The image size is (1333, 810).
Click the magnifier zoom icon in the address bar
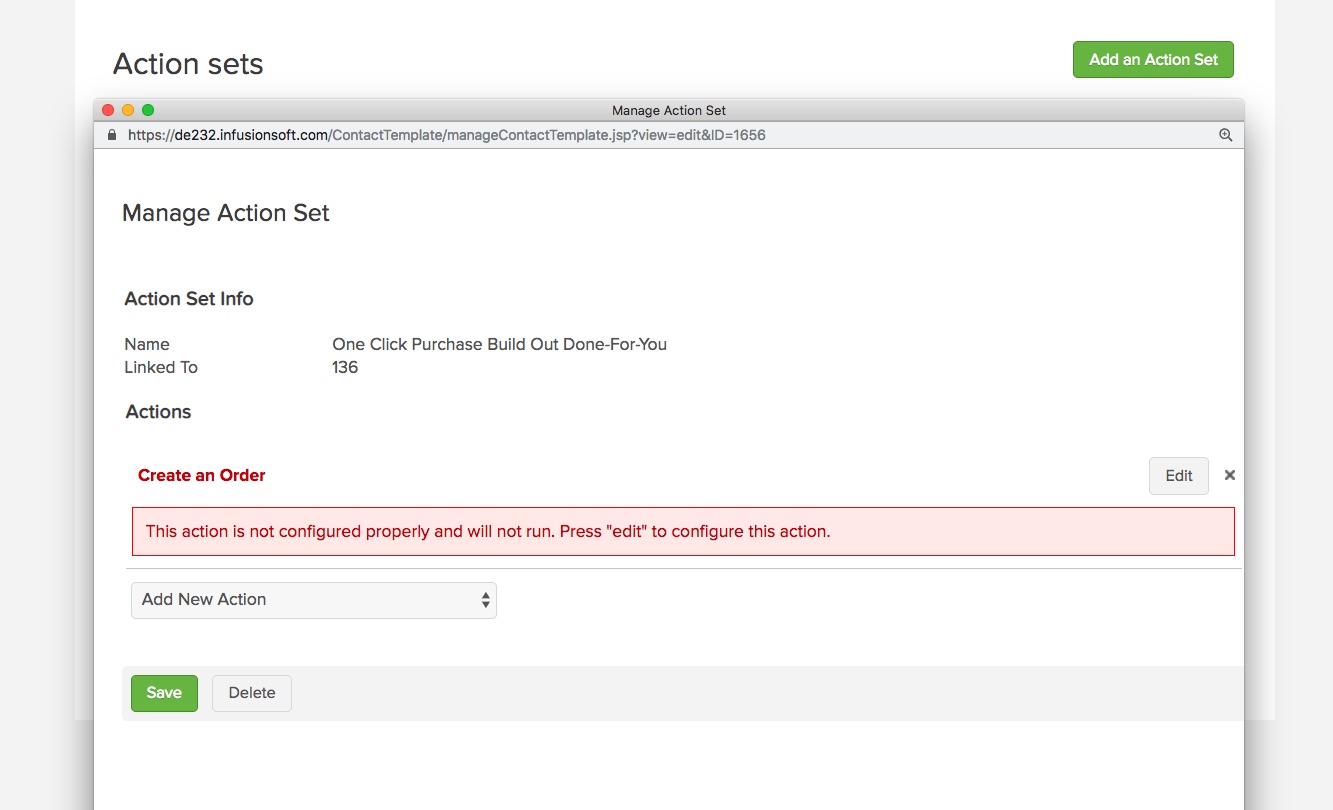pos(1225,134)
